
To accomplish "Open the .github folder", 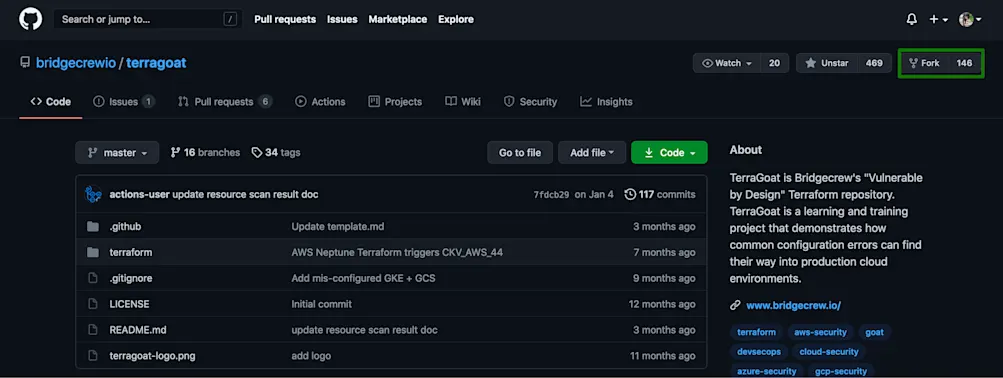I will pos(125,226).
